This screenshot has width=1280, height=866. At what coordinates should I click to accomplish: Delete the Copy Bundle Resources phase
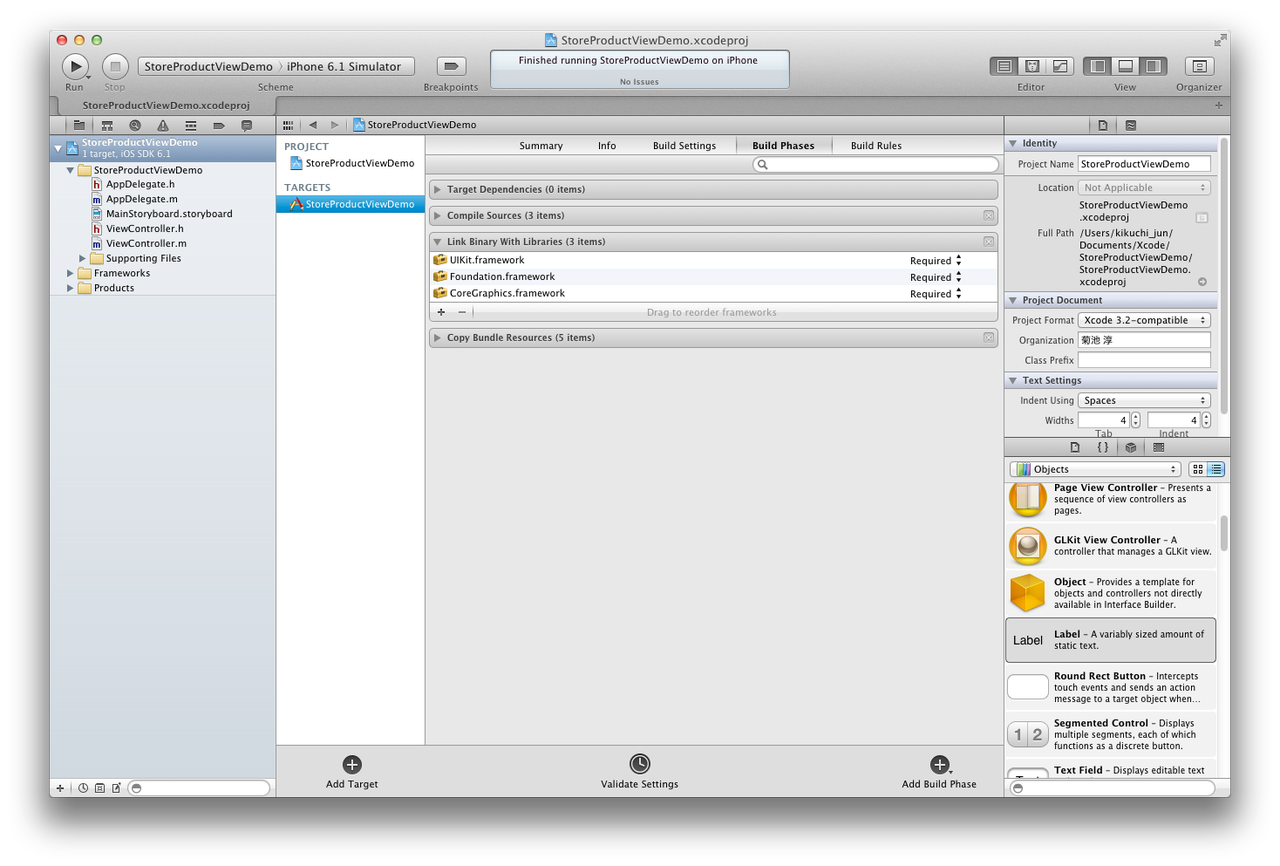pos(988,337)
